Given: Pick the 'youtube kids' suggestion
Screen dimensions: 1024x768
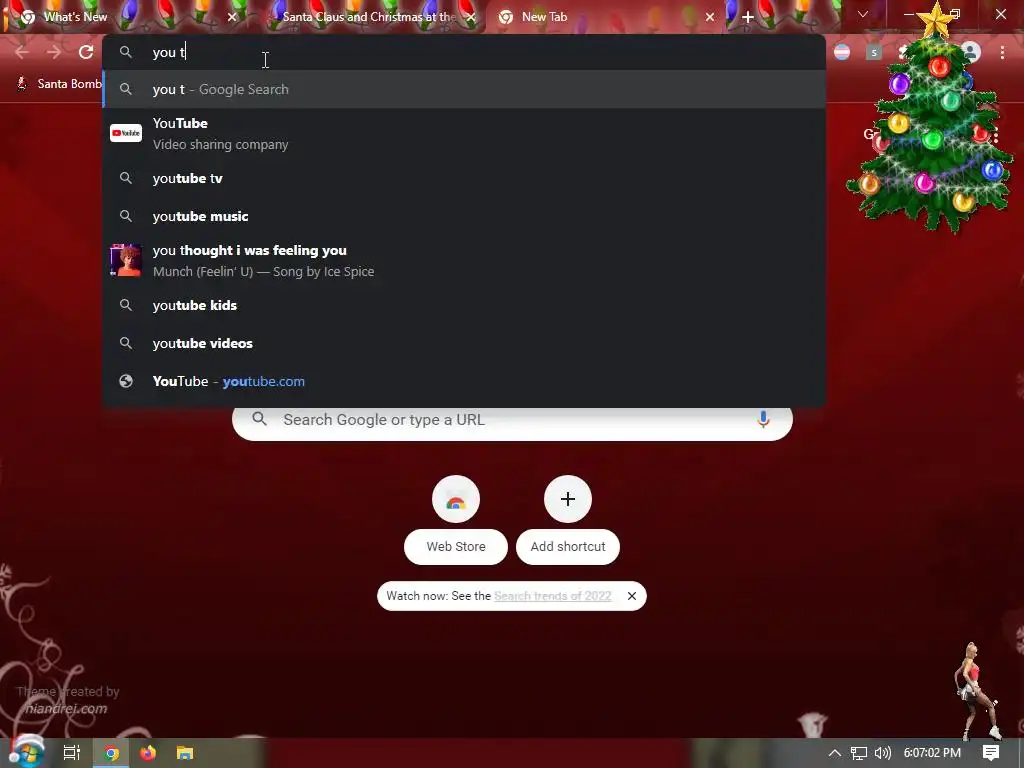Looking at the screenshot, I should click(464, 305).
